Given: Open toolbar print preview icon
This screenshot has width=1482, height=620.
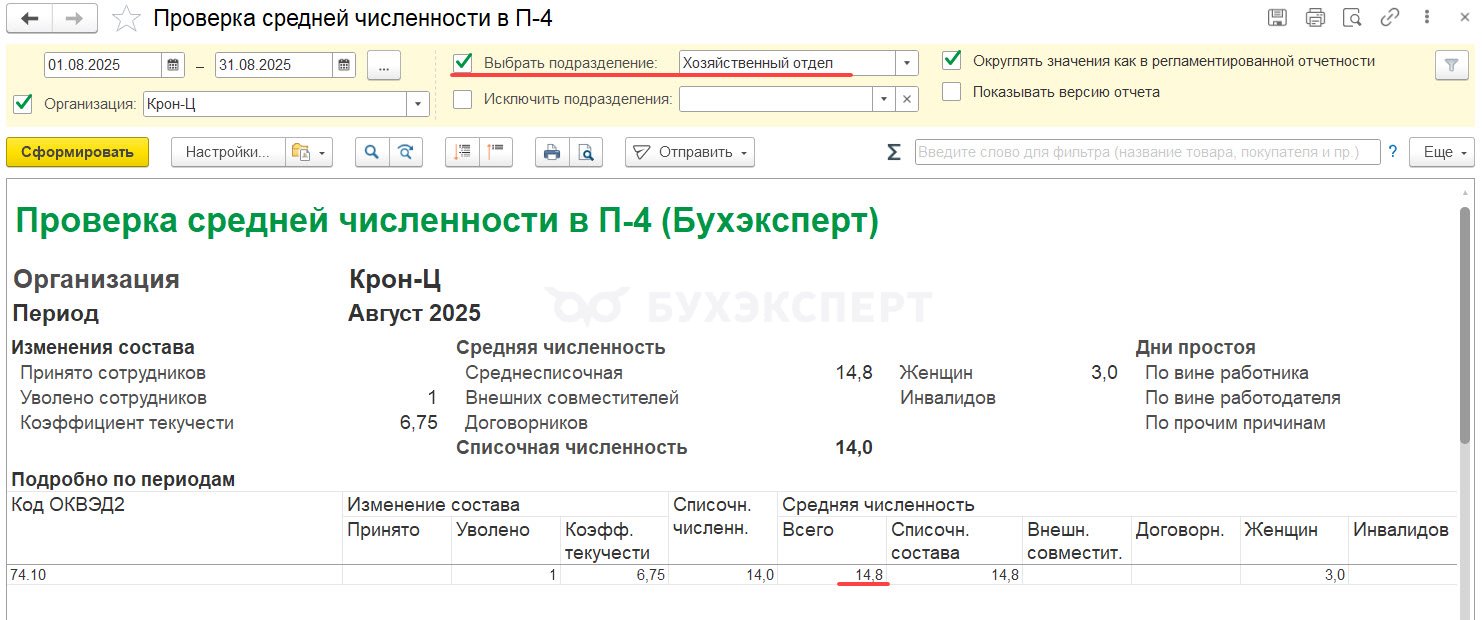Looking at the screenshot, I should 586,152.
